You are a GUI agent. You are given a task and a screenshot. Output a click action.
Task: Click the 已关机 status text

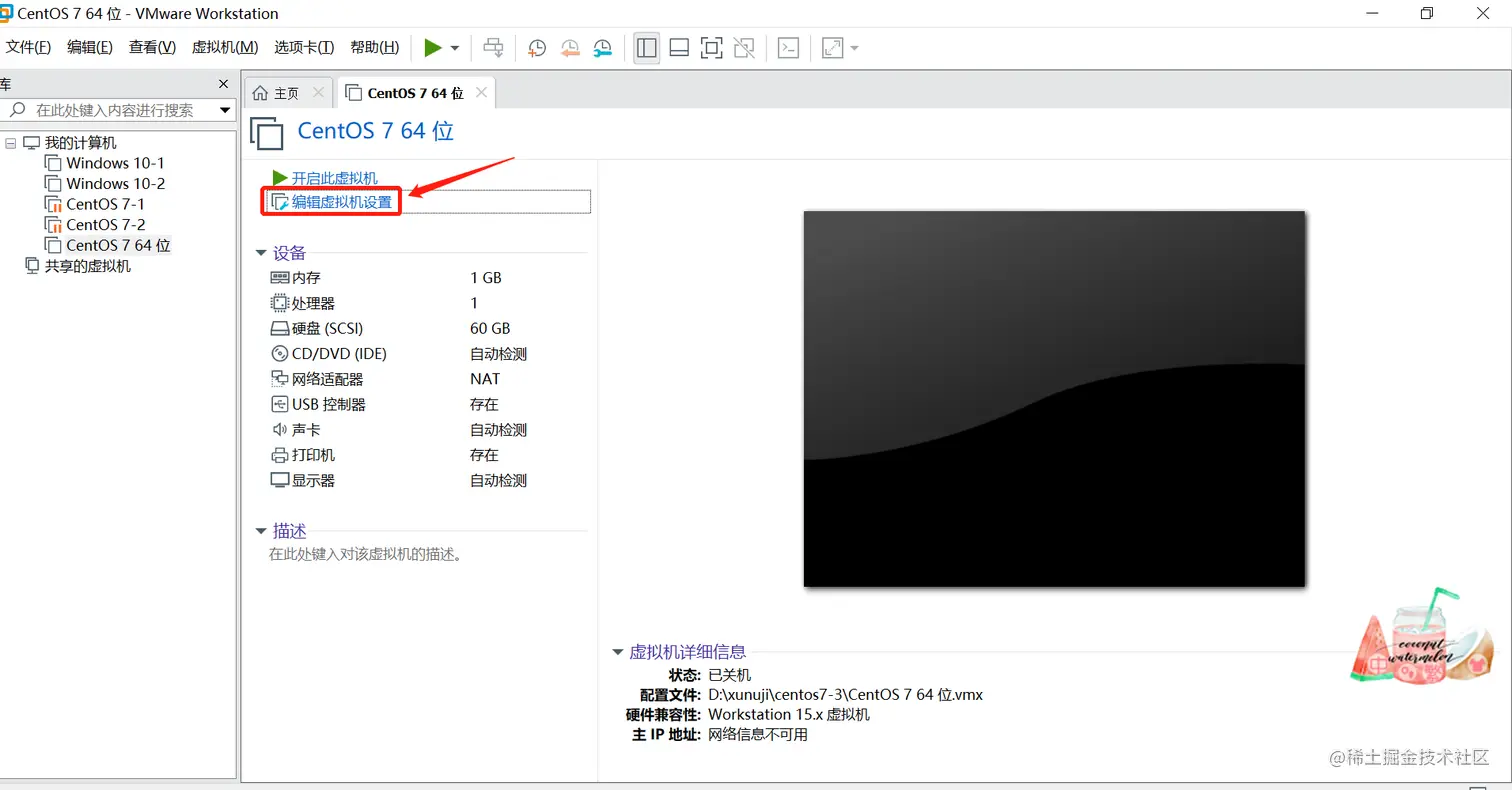click(729, 675)
